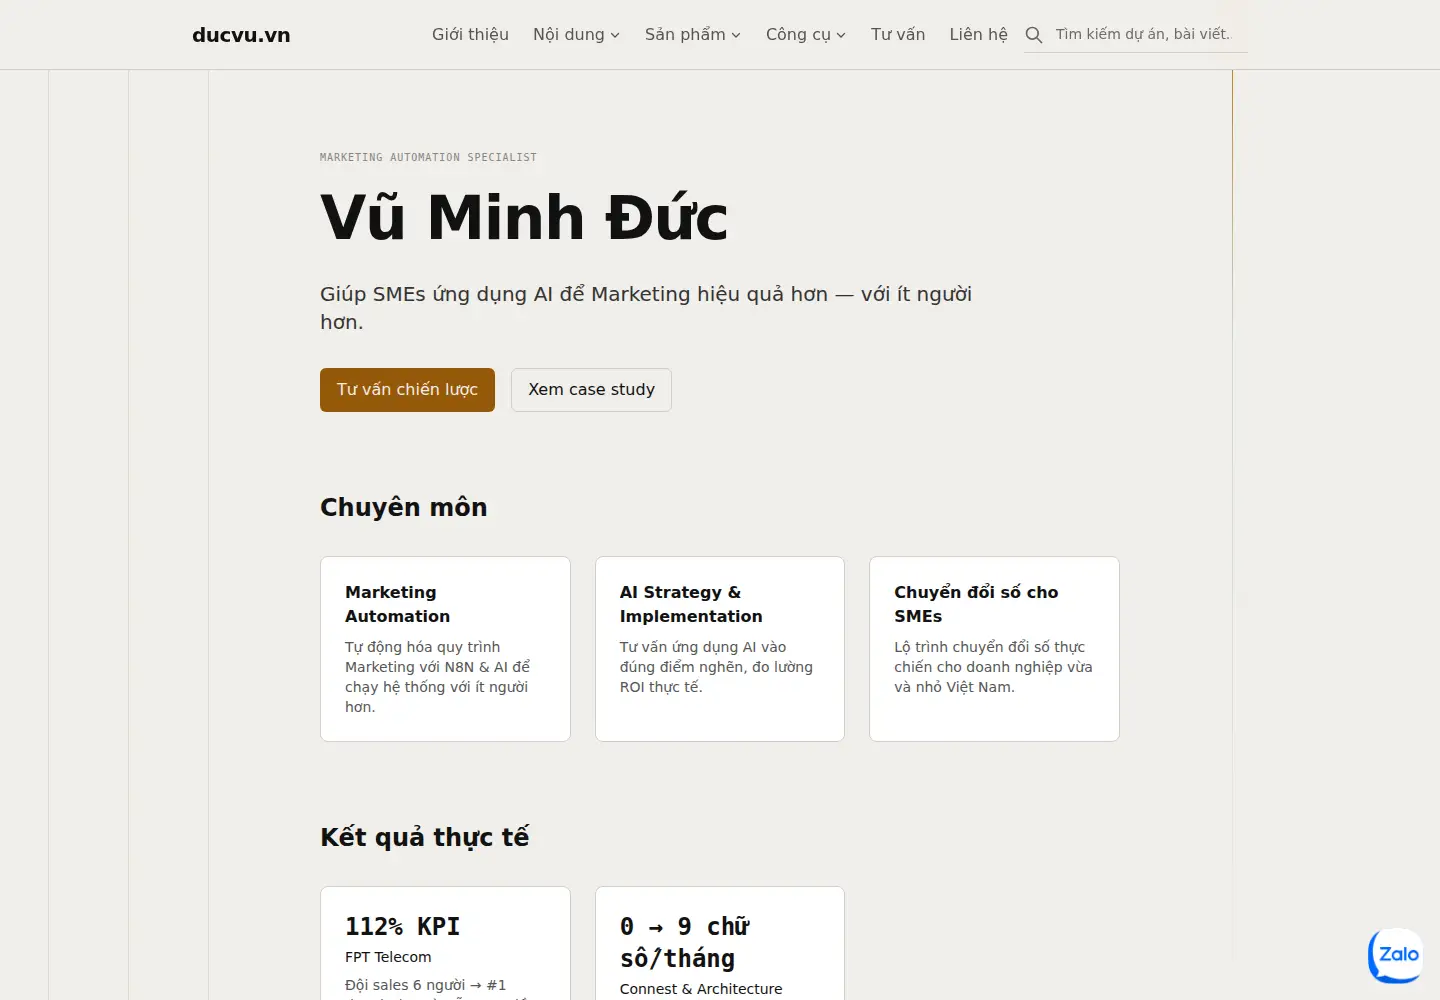Go to ducvu.vn home logo
This screenshot has width=1440, height=1000.
[x=241, y=35]
